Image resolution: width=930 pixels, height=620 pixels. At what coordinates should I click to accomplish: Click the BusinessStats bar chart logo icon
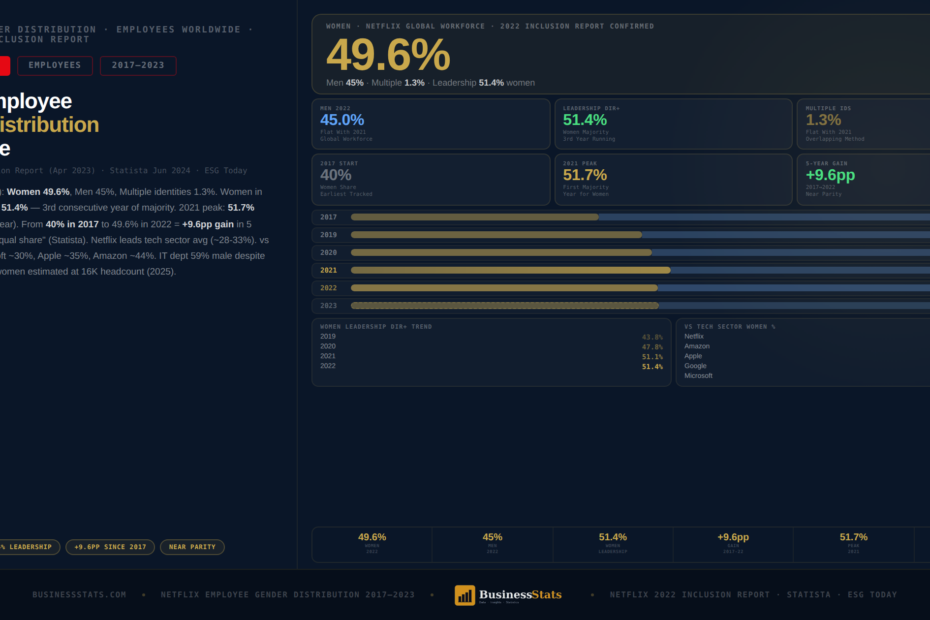pos(464,595)
